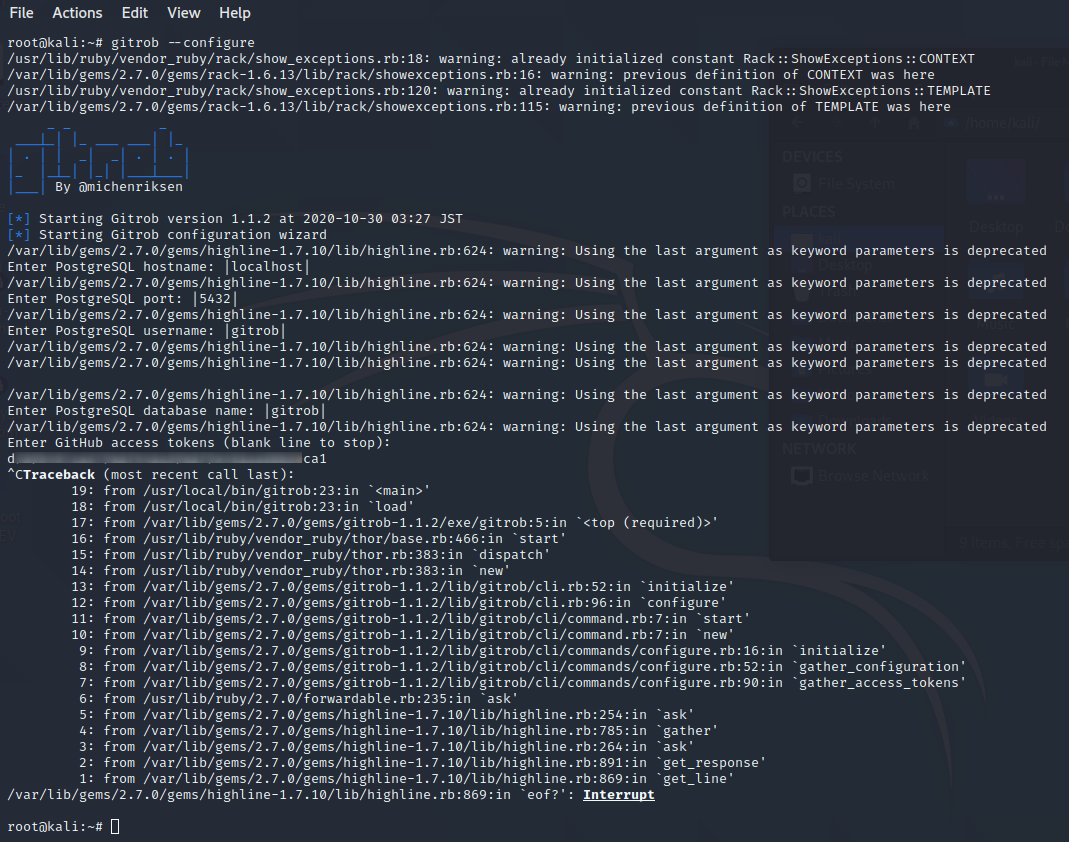Click traceback line 7 'gather_access_tokens'
The height and width of the screenshot is (842, 1069).
522,683
